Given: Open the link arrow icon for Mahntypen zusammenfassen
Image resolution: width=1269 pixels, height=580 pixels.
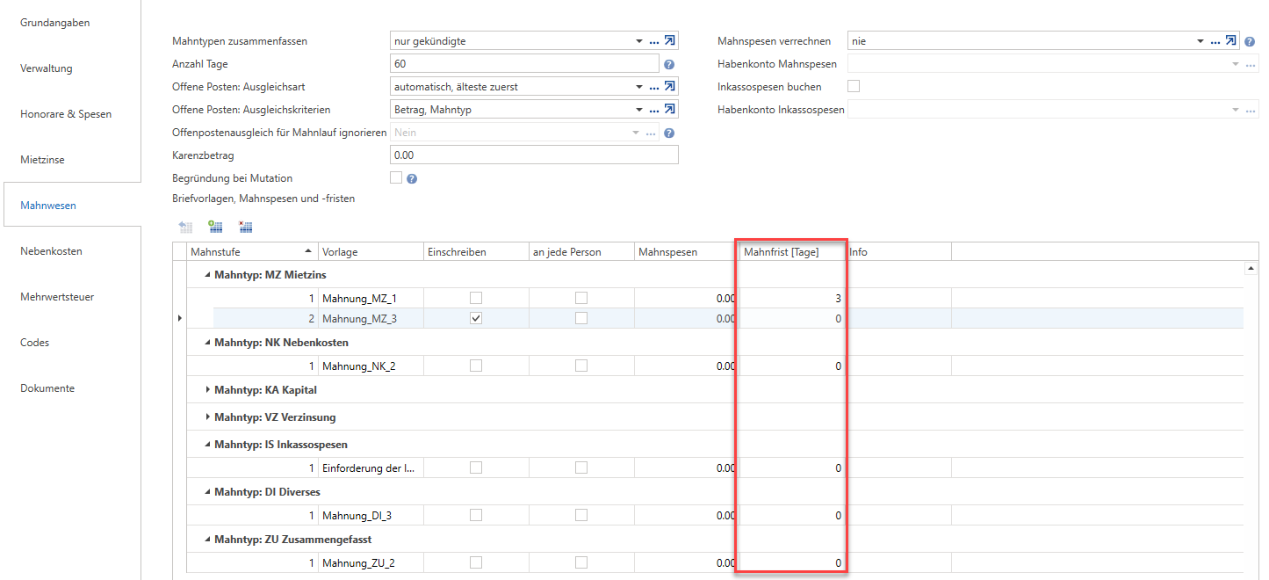Looking at the screenshot, I should tap(671, 41).
